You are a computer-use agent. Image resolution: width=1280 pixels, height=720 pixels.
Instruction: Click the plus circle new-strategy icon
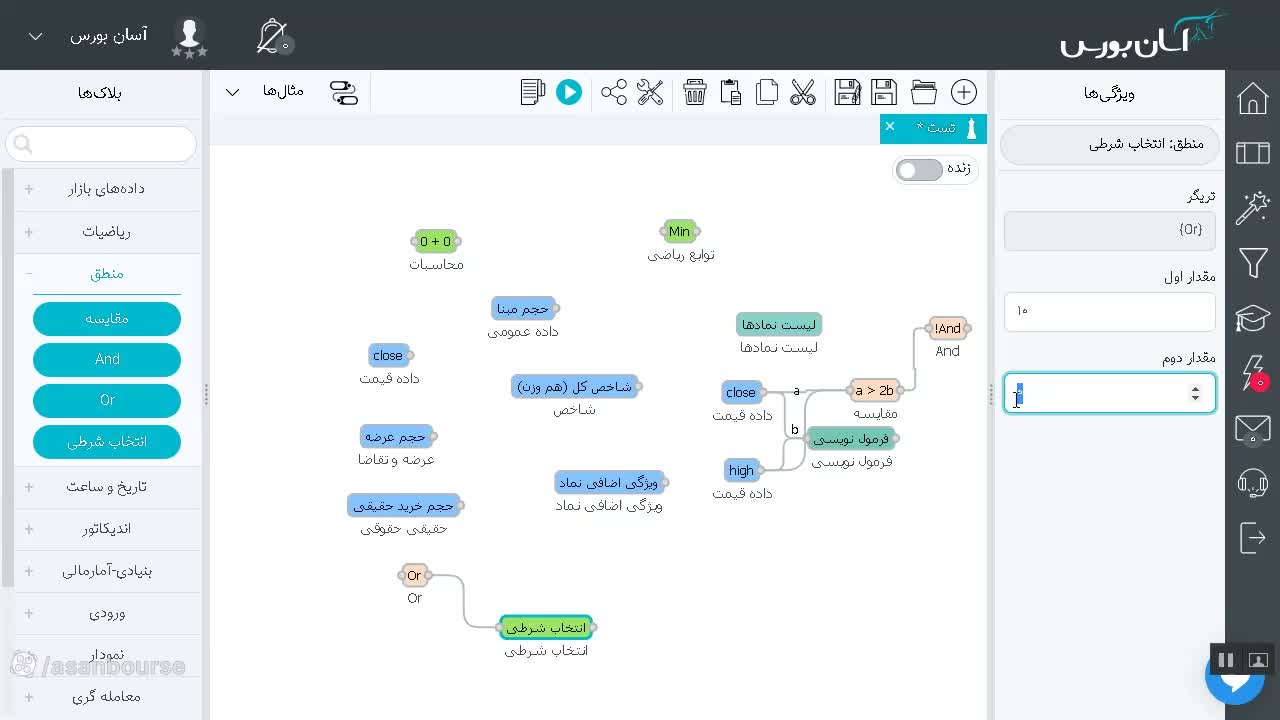tap(964, 92)
